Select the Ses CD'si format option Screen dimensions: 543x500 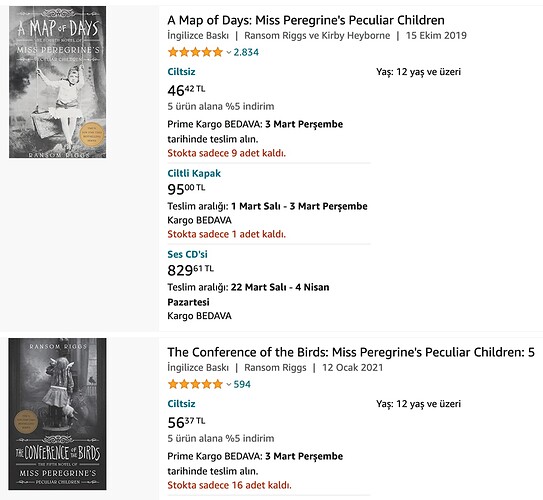tap(187, 254)
